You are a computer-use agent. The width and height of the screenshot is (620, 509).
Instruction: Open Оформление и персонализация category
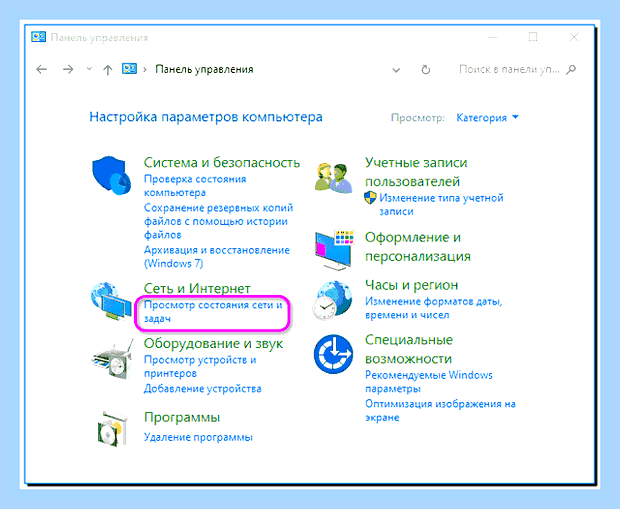tap(418, 246)
